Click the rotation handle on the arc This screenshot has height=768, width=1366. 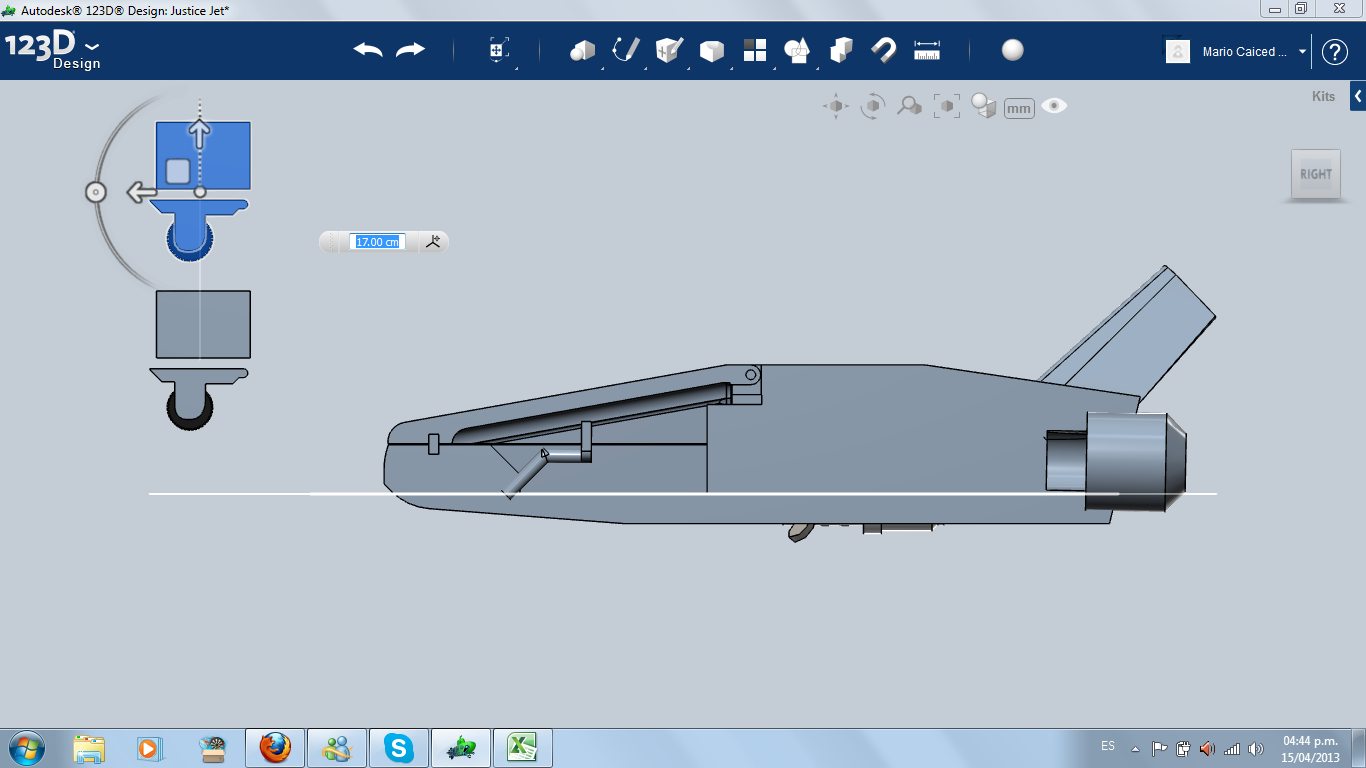coord(96,192)
